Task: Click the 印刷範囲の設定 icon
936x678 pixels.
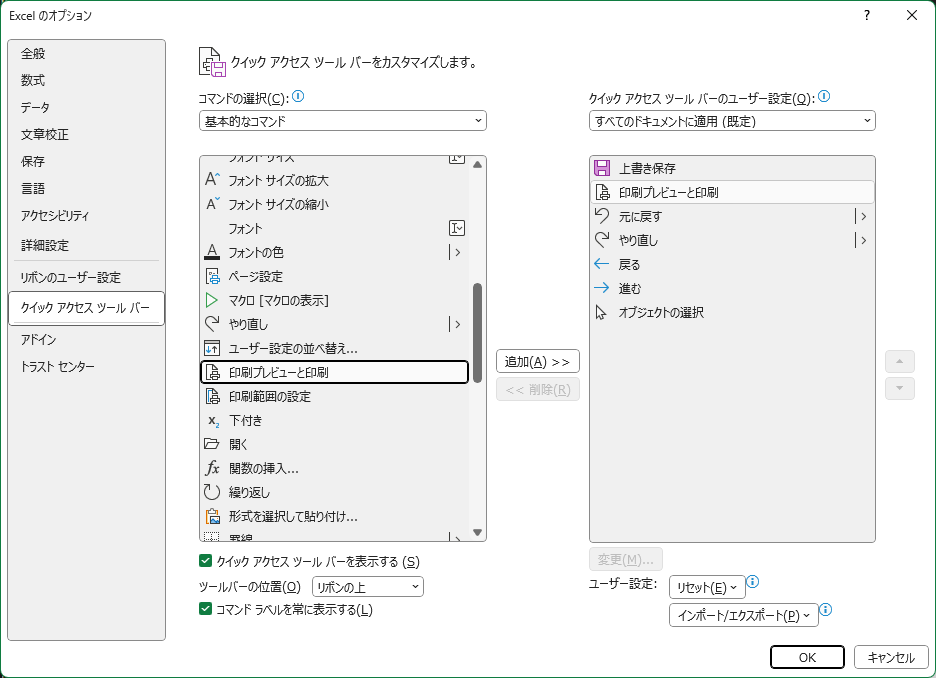Action: (x=213, y=396)
